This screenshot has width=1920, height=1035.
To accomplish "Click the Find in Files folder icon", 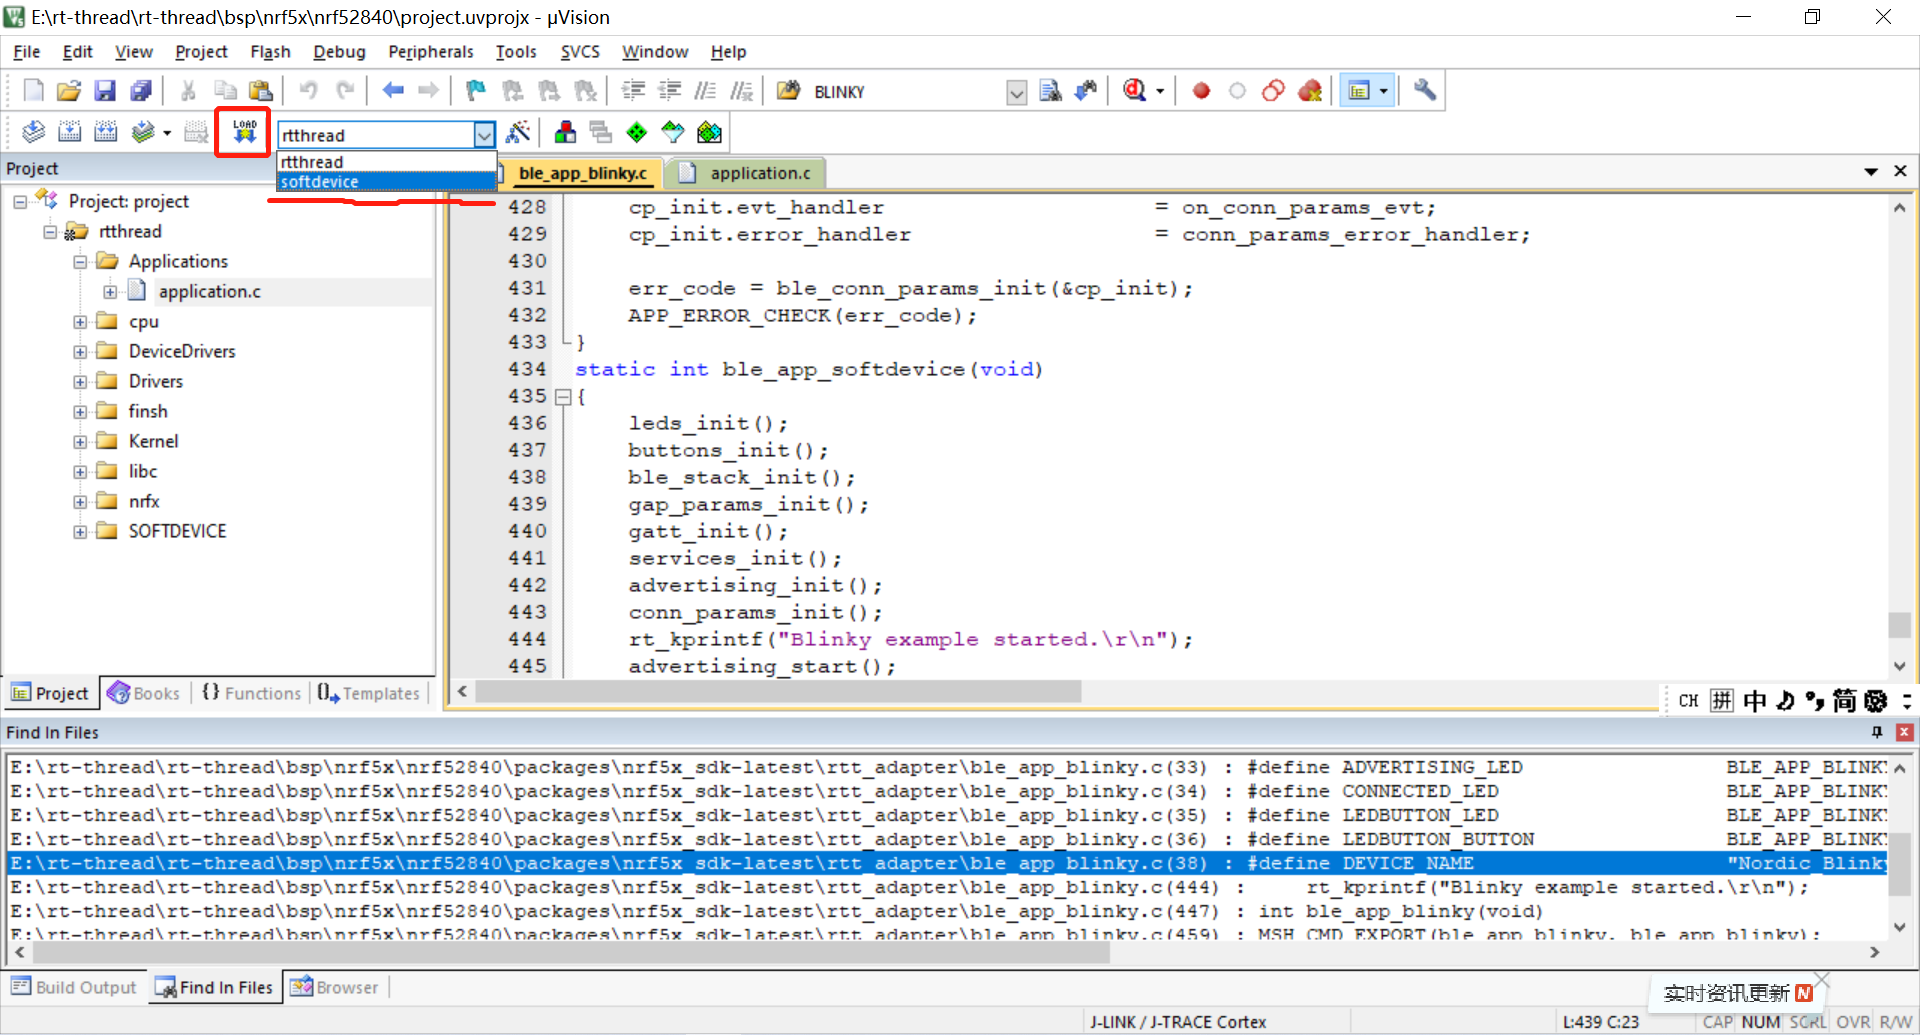I will click(788, 91).
